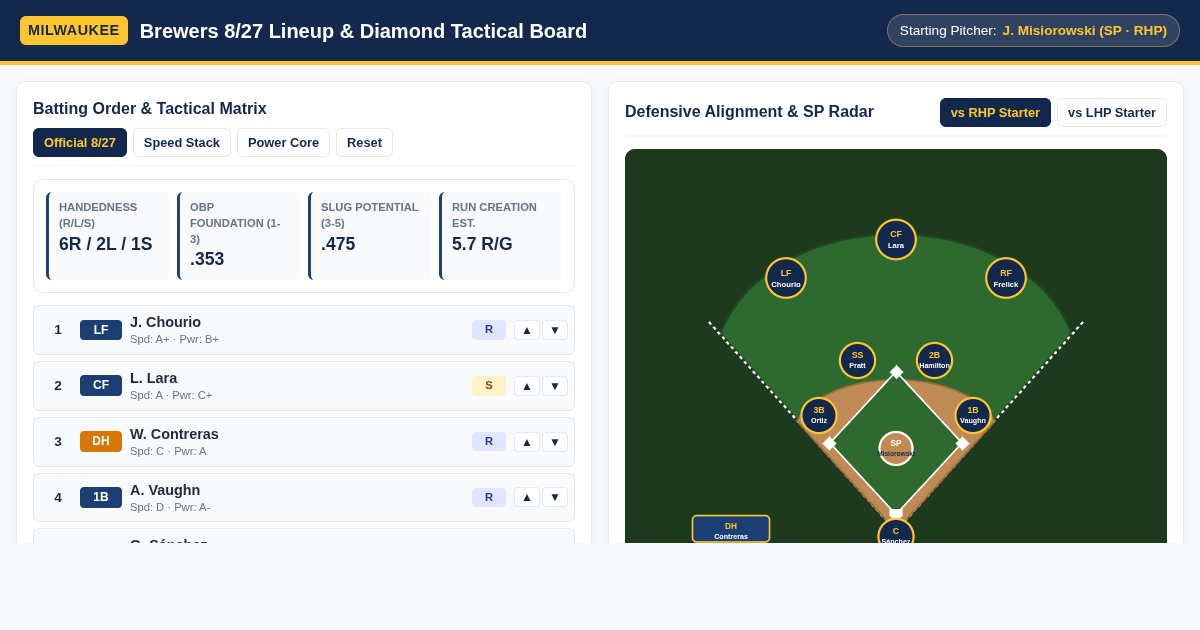Click the Batting Order & Tactical Matrix heading

[x=150, y=109]
